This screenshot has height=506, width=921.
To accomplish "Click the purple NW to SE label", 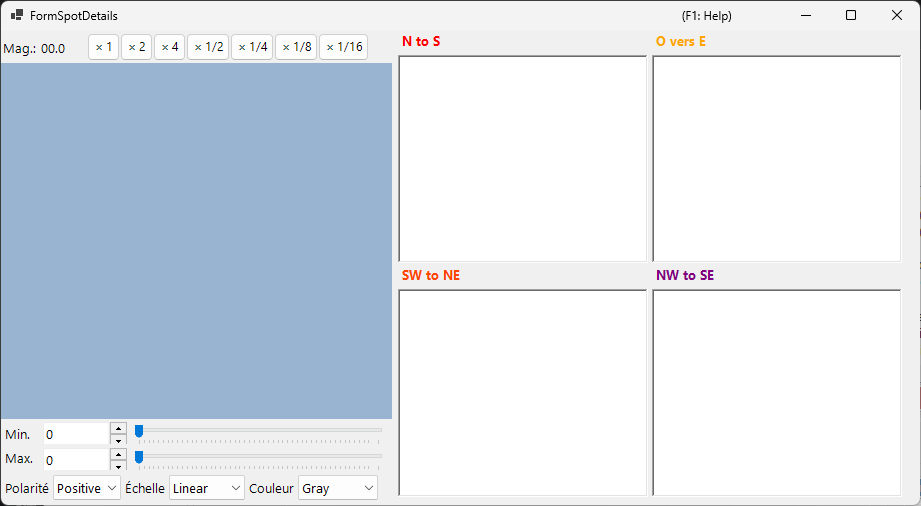I will pos(685,275).
